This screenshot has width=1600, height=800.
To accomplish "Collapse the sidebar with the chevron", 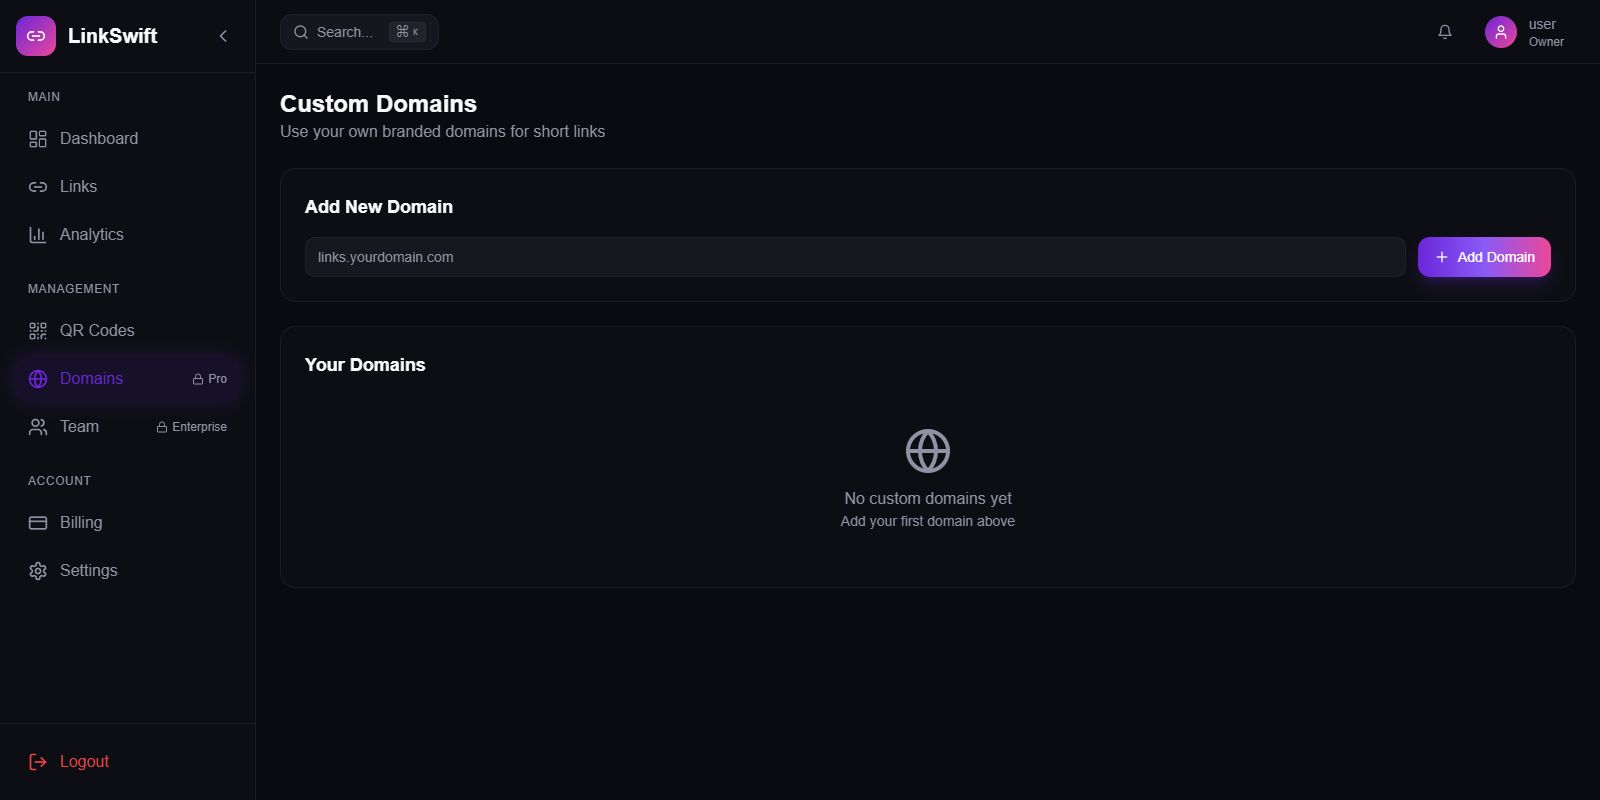I will coord(223,36).
